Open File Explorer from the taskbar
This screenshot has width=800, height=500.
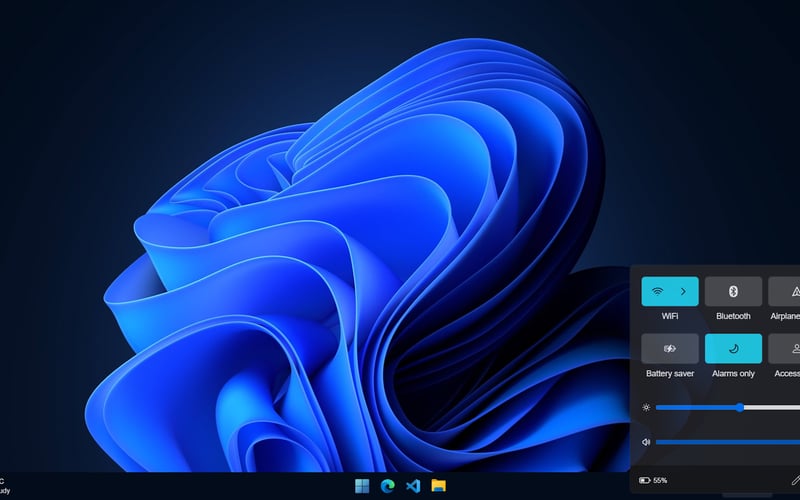[439, 486]
